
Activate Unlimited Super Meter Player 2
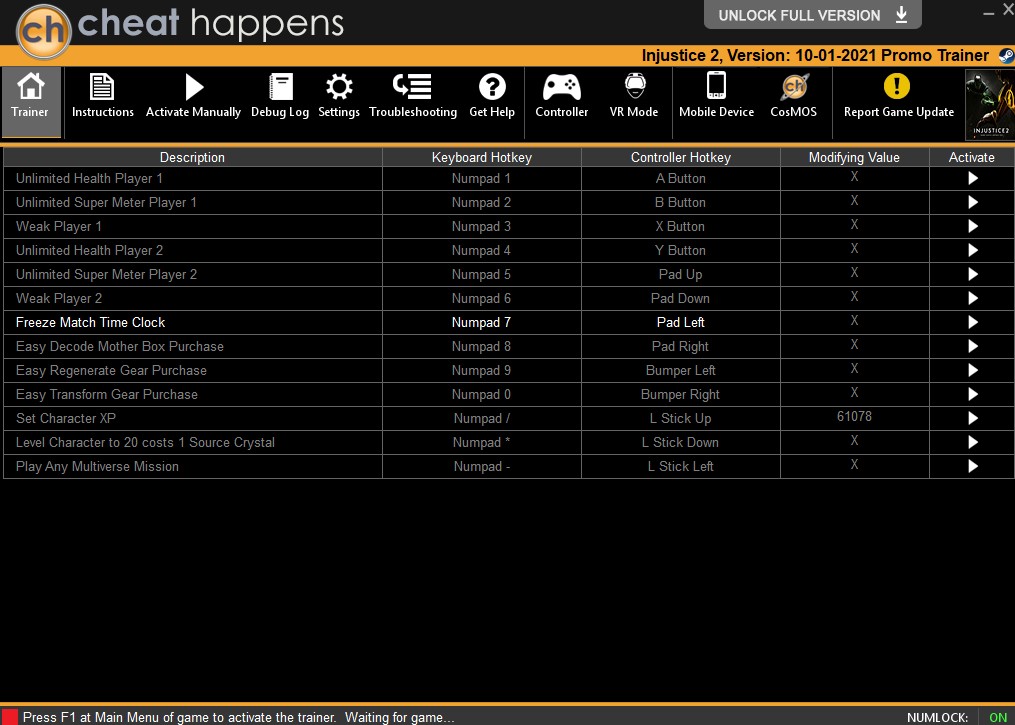click(x=972, y=274)
